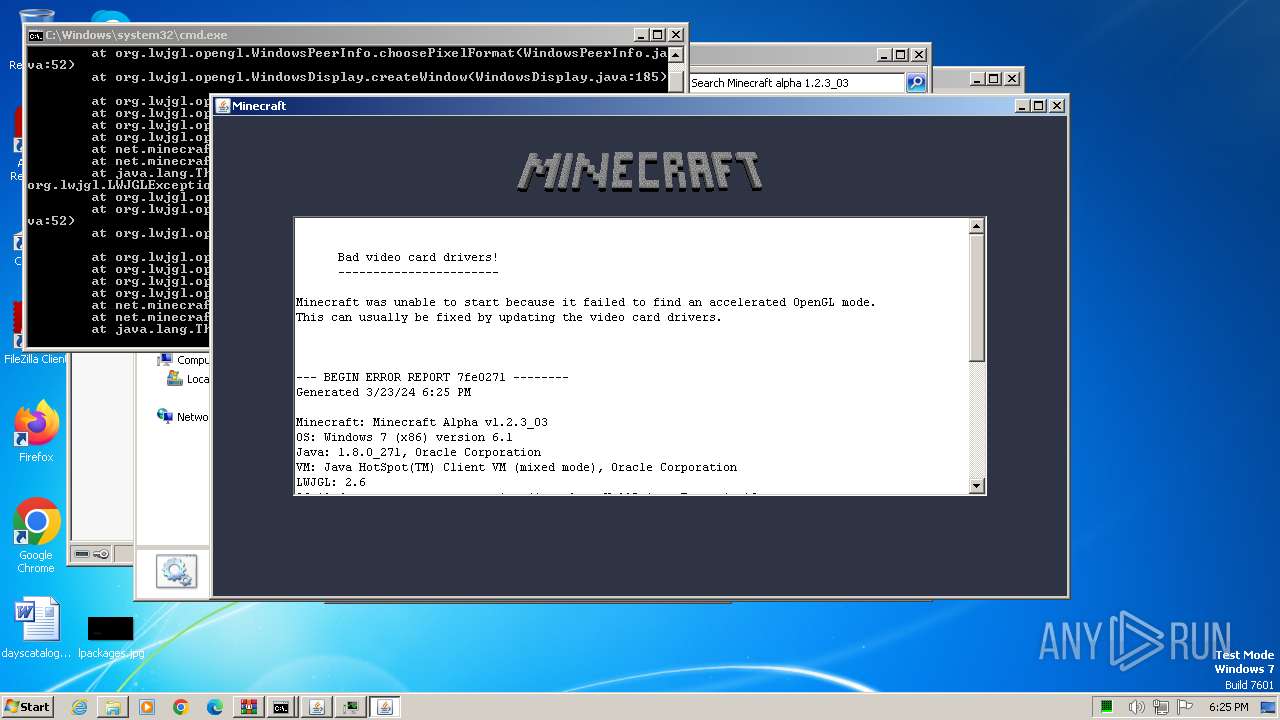Screen dimensions: 1280x720
Task: Click the error report scrollbar thumb
Action: pos(977,297)
